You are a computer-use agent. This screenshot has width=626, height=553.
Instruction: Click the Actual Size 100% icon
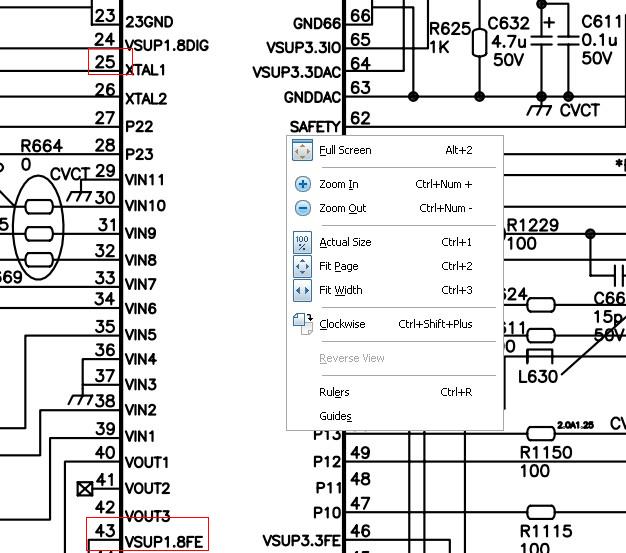tap(302, 242)
